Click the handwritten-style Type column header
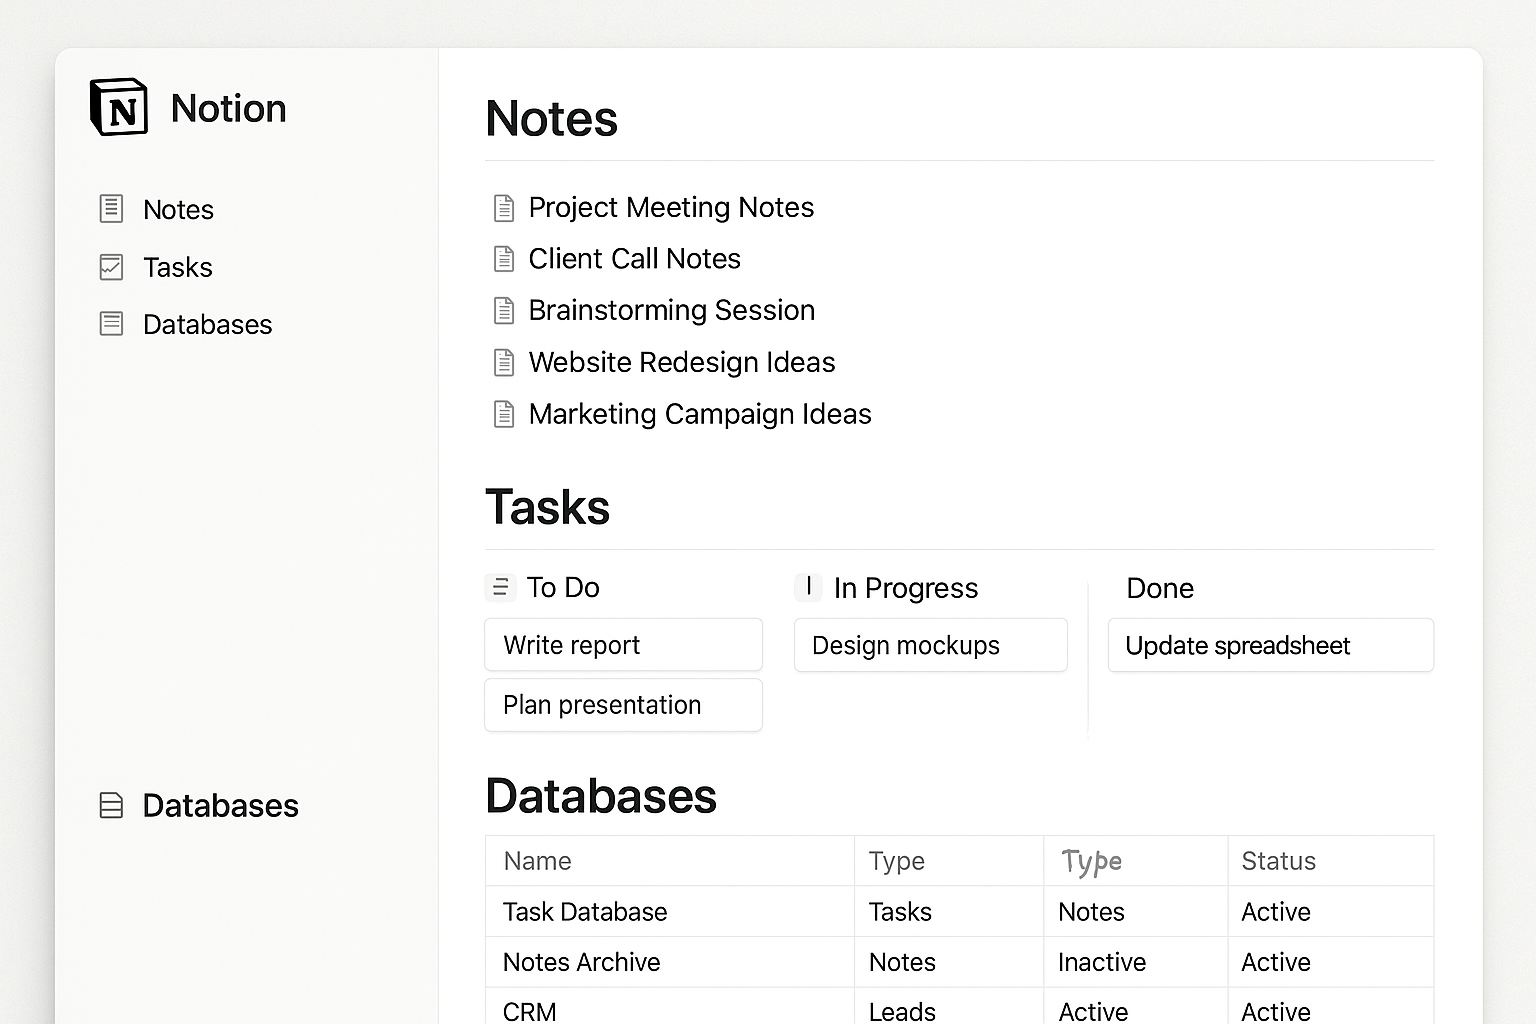 [x=1136, y=861]
